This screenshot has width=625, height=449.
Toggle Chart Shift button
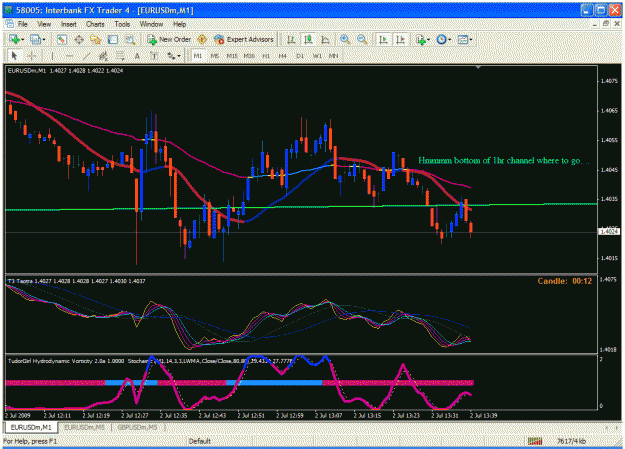(x=400, y=39)
